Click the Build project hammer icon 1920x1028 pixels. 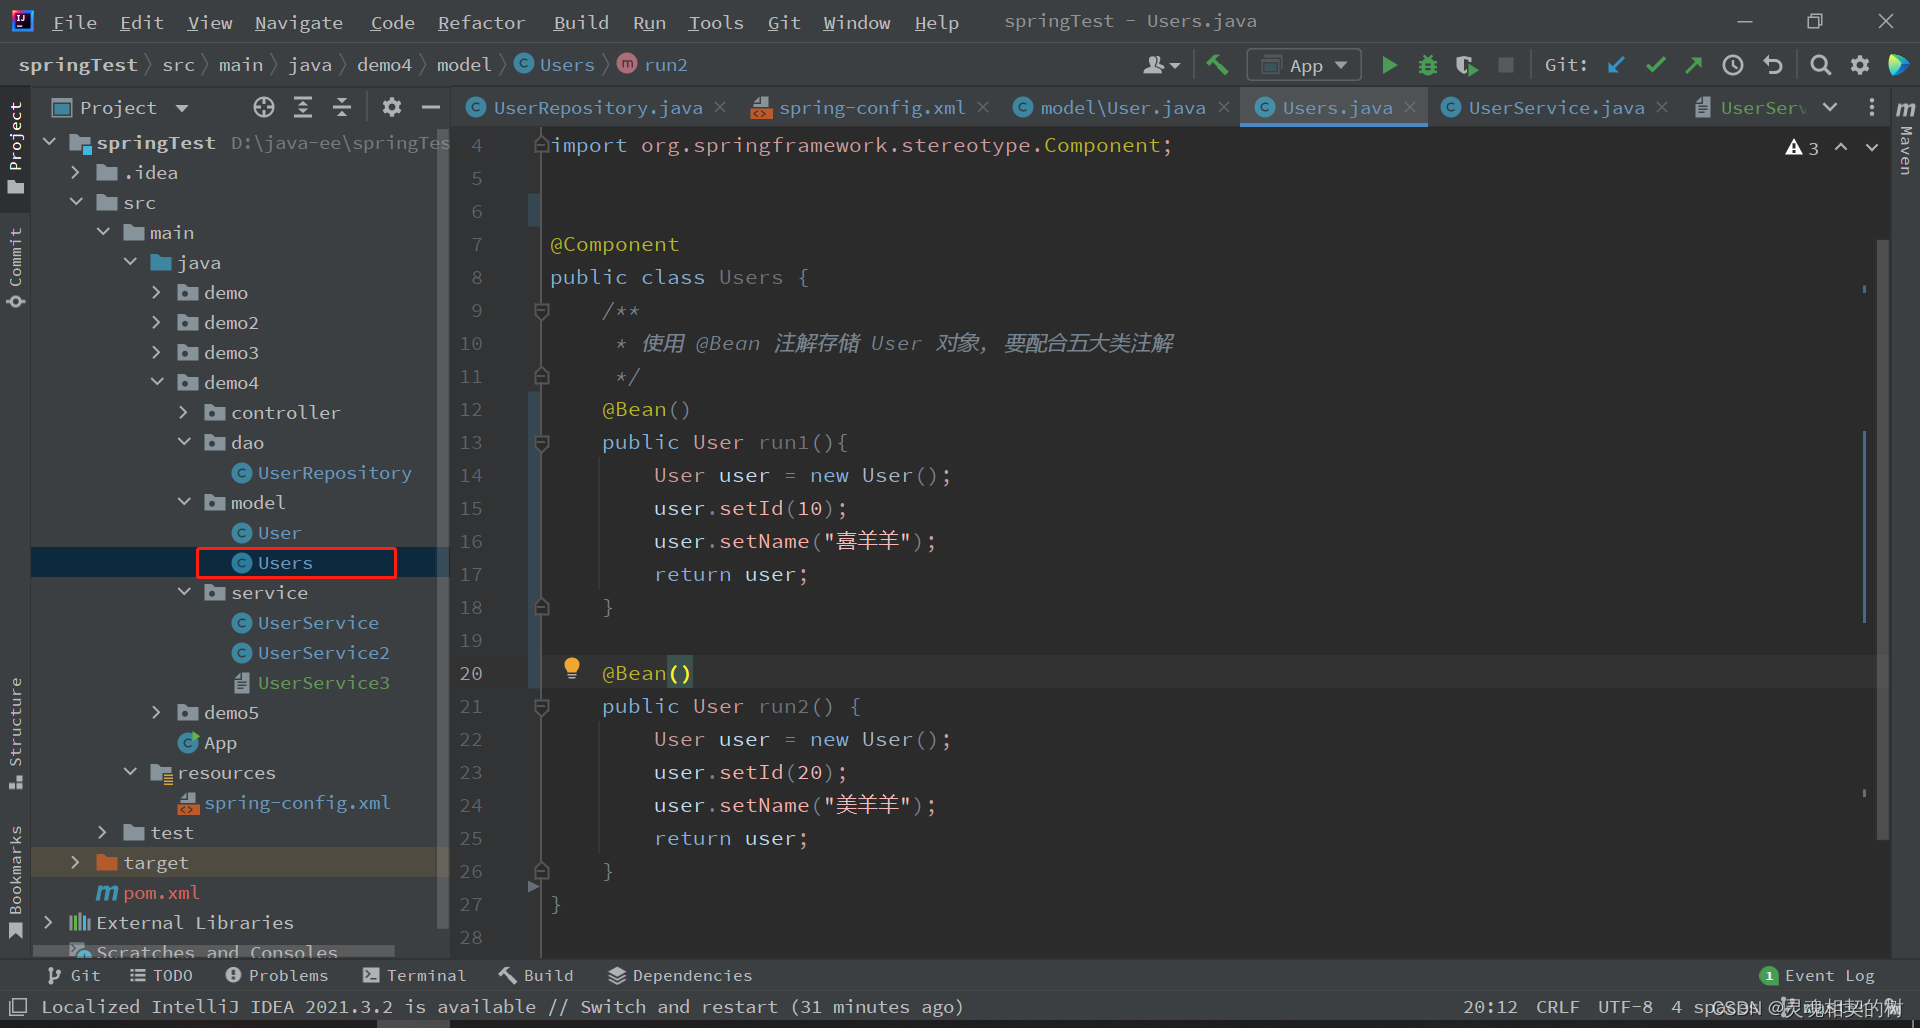[x=1217, y=65]
